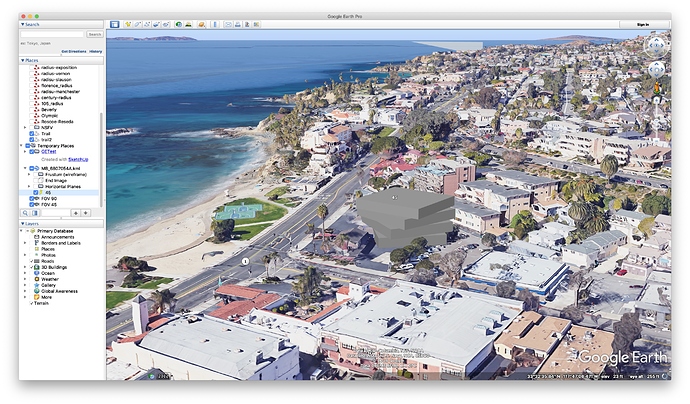Click the Add Image Overlay icon
Screen dimensions: 690x404
click(x=157, y=24)
